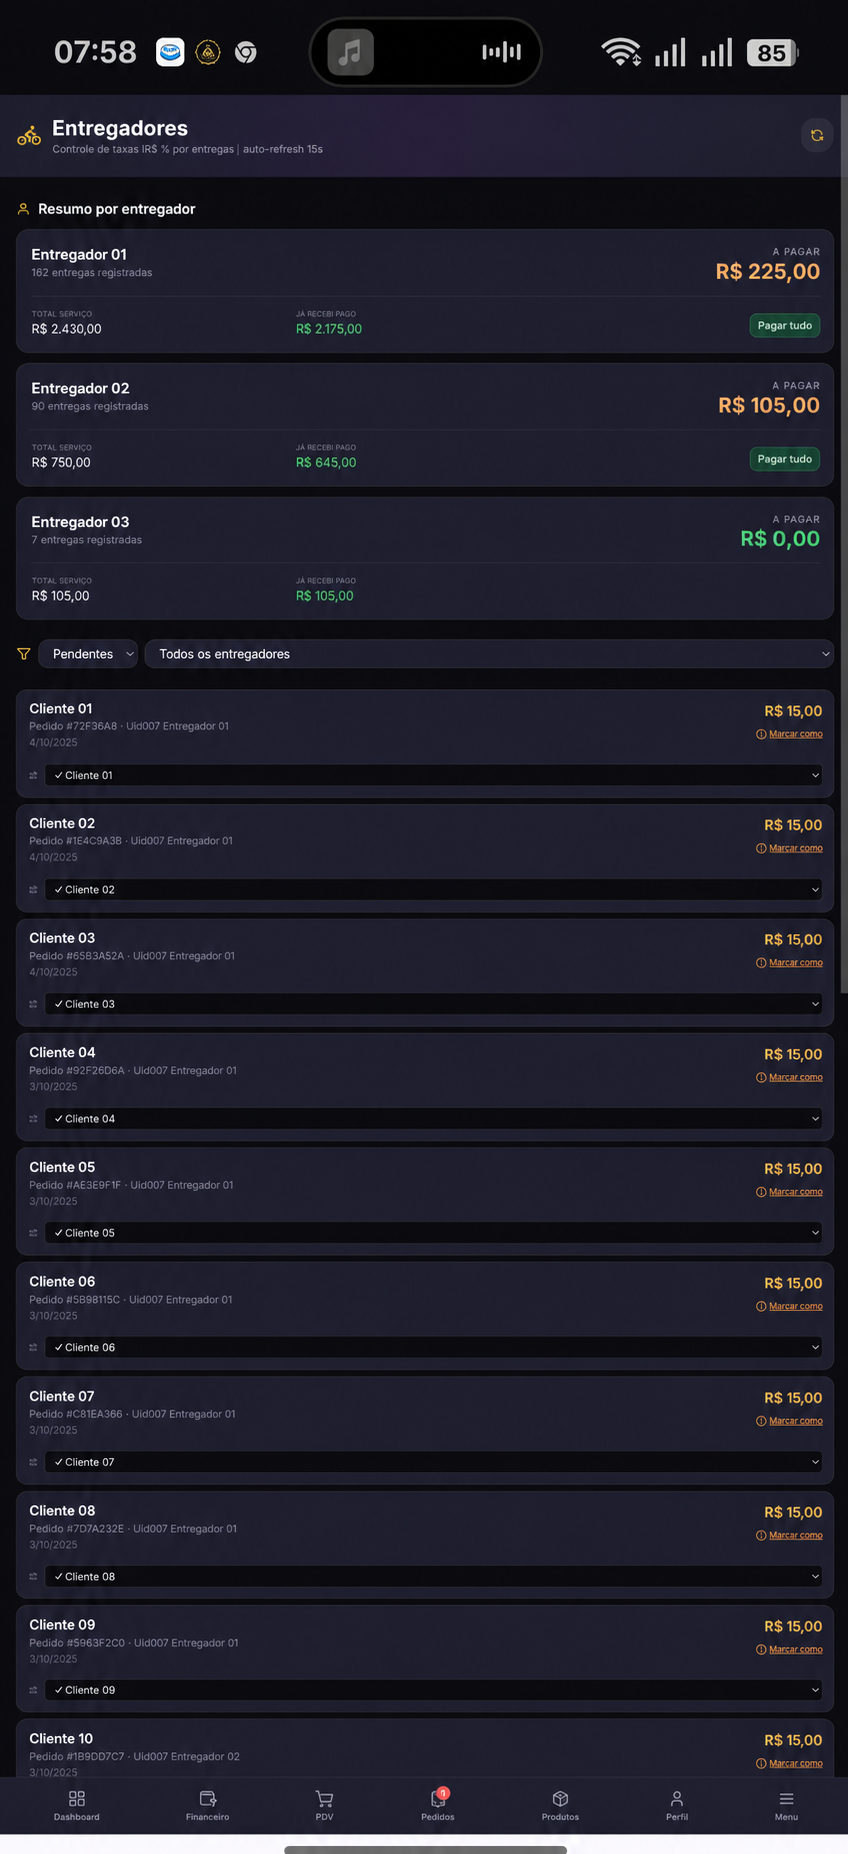Viewport: 848px width, 1854px height.
Task: Click the swap icon beside the Cliente 01 dropdown
Action: (33, 776)
